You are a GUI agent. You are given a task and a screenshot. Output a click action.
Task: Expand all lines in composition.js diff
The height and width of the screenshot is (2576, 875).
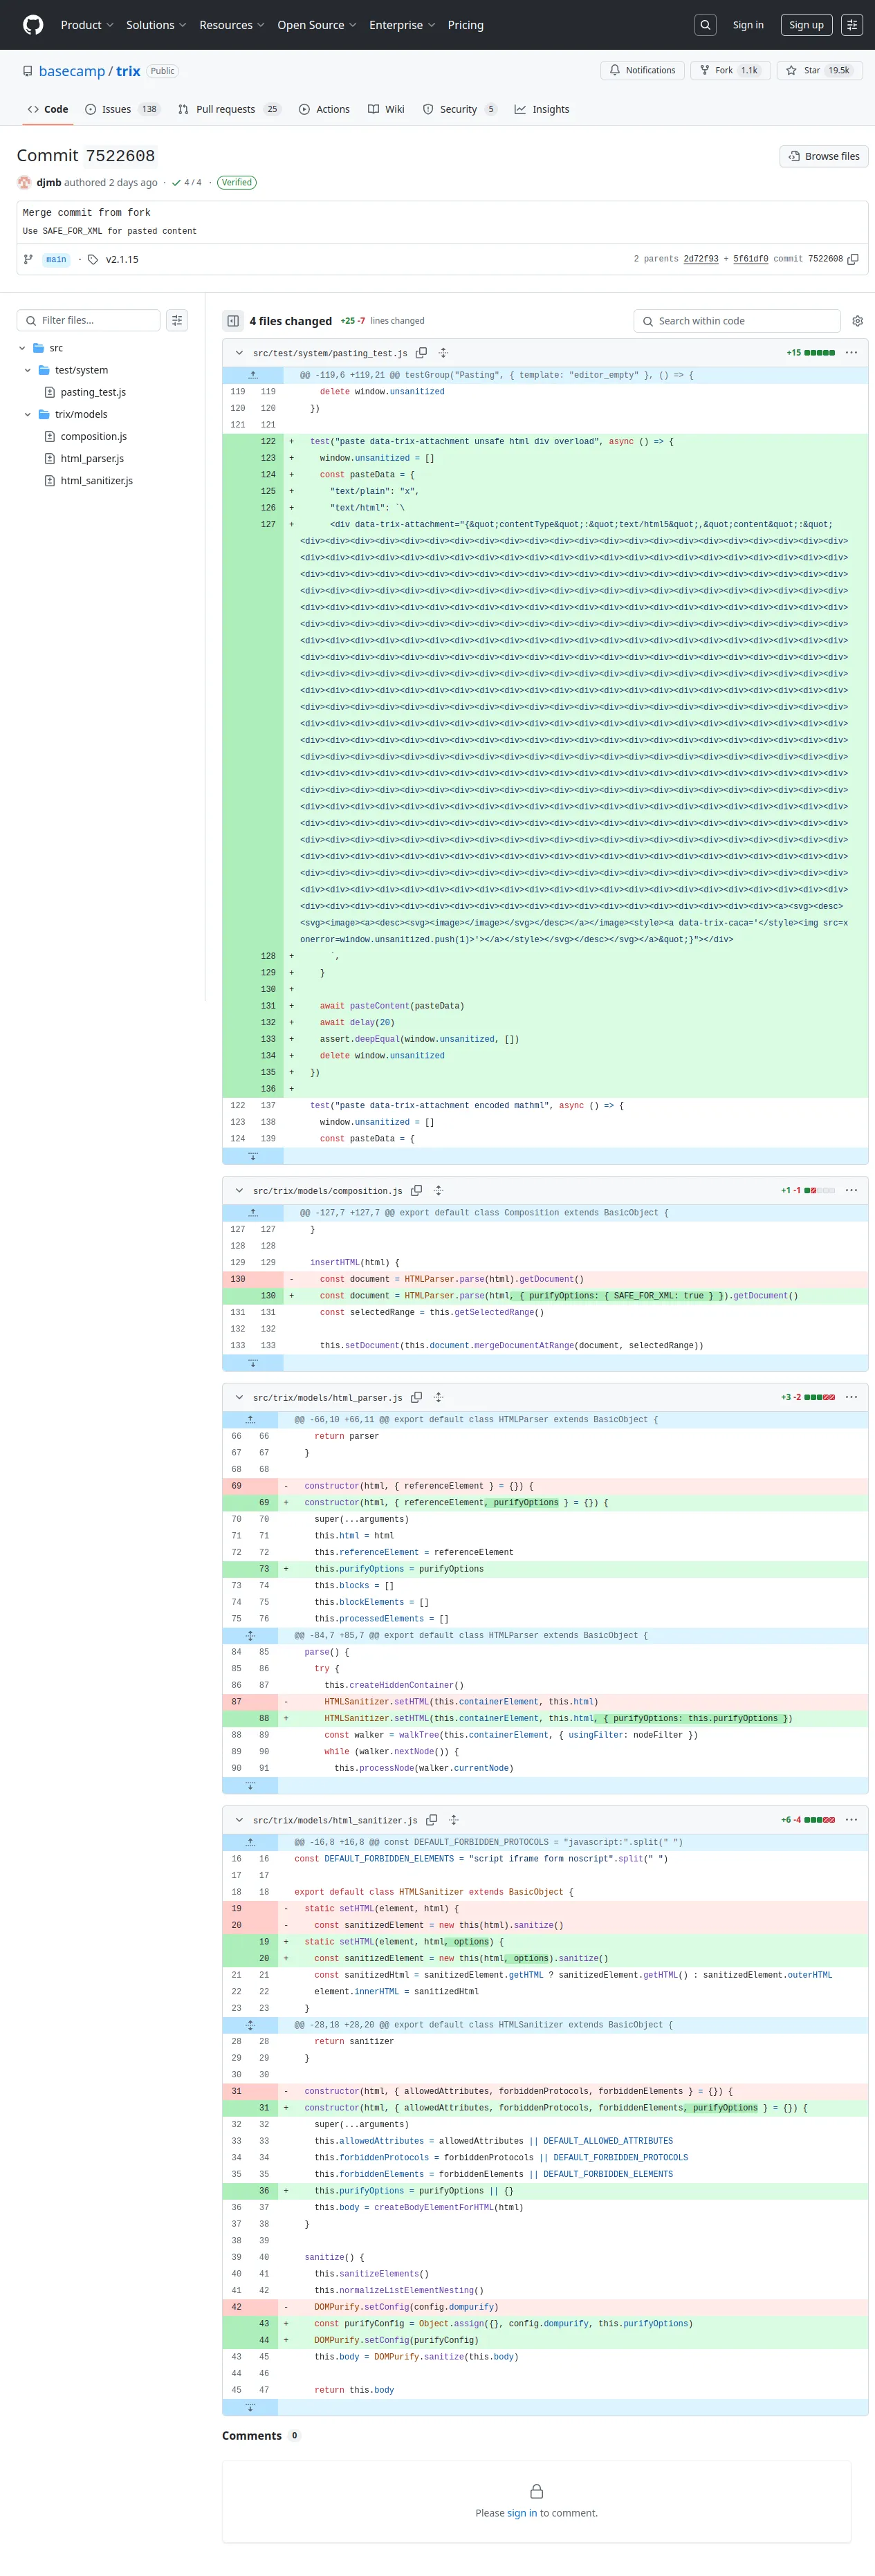point(438,1191)
